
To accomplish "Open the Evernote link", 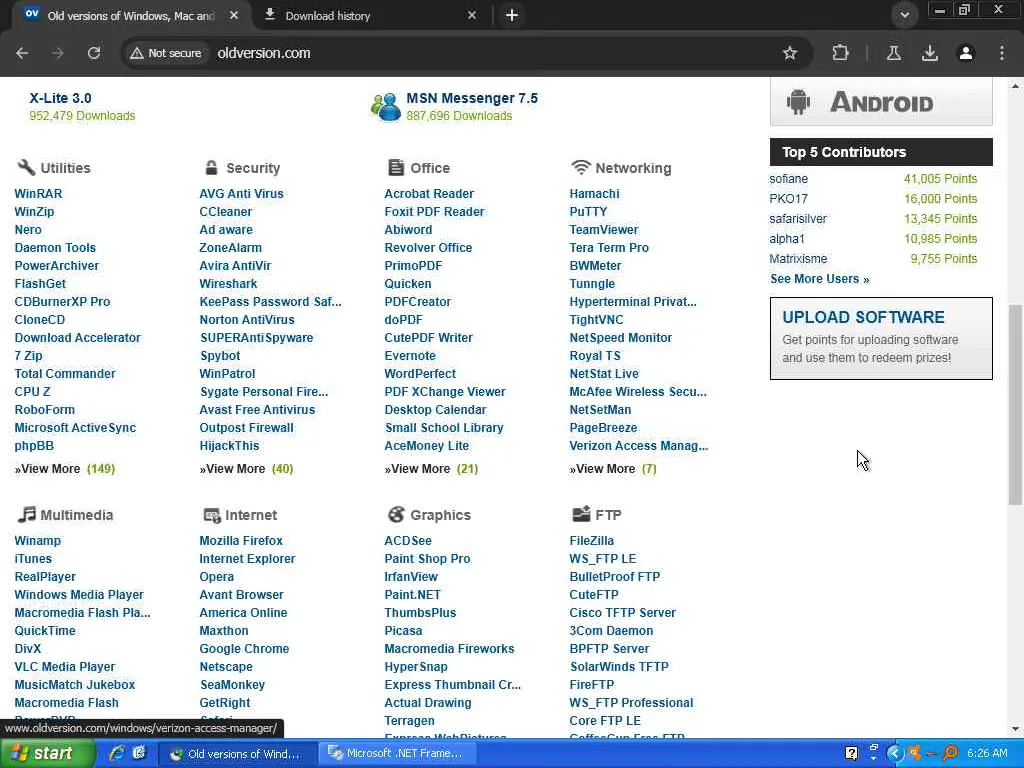I will pyautogui.click(x=409, y=355).
